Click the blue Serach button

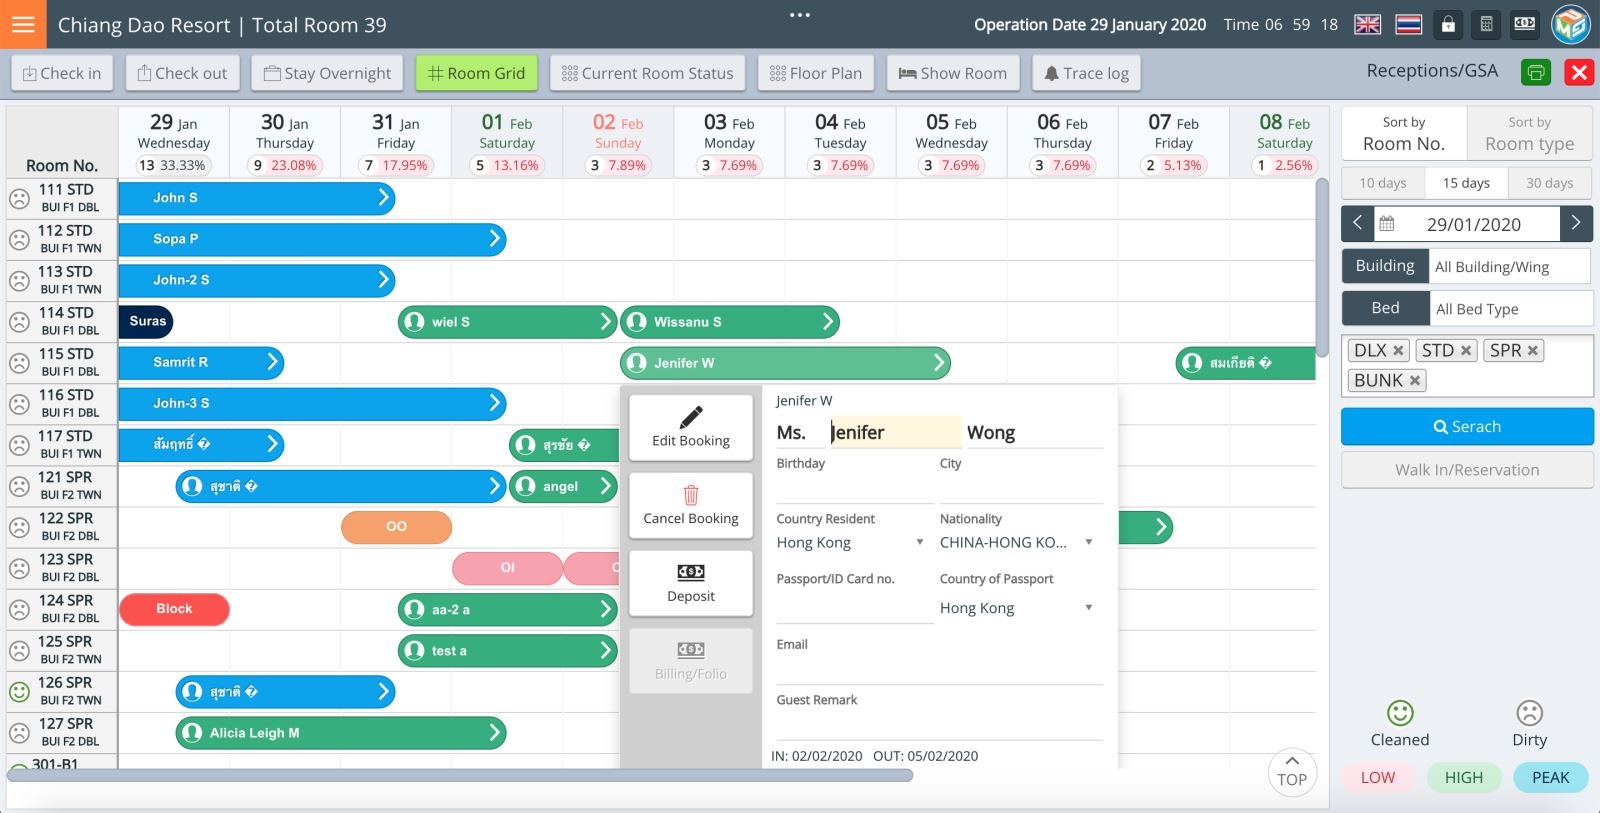coord(1466,427)
